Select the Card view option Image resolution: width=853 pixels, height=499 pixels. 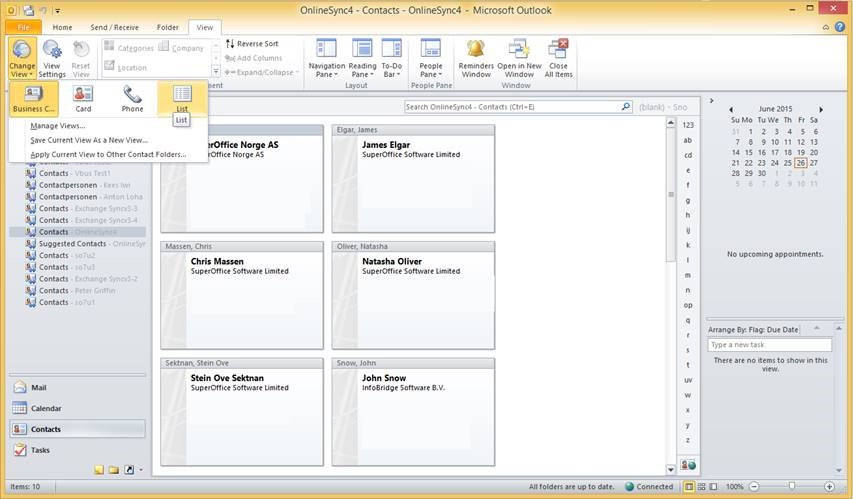coord(83,98)
